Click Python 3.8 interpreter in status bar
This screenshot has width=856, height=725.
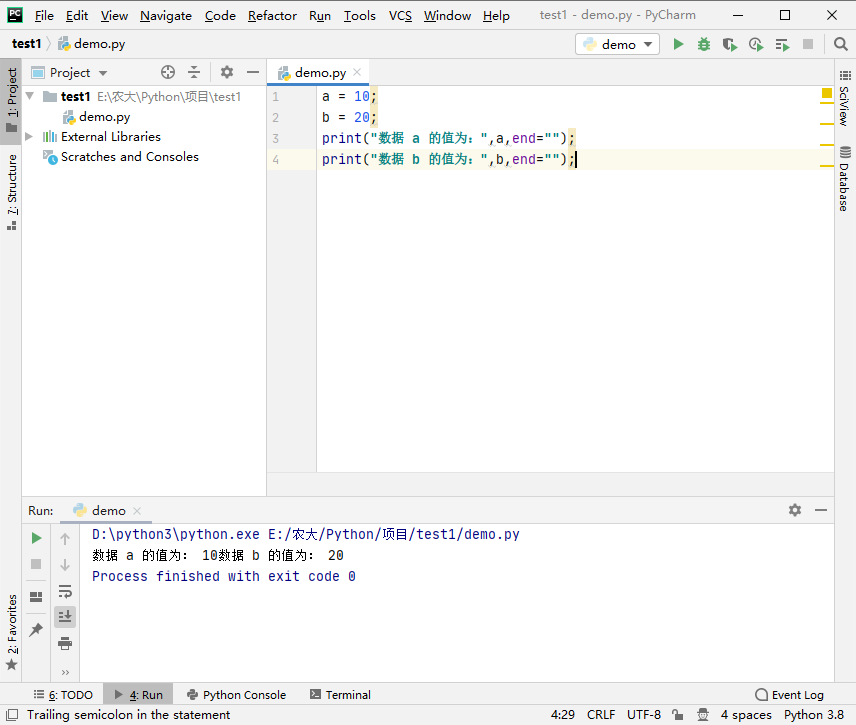pos(813,714)
